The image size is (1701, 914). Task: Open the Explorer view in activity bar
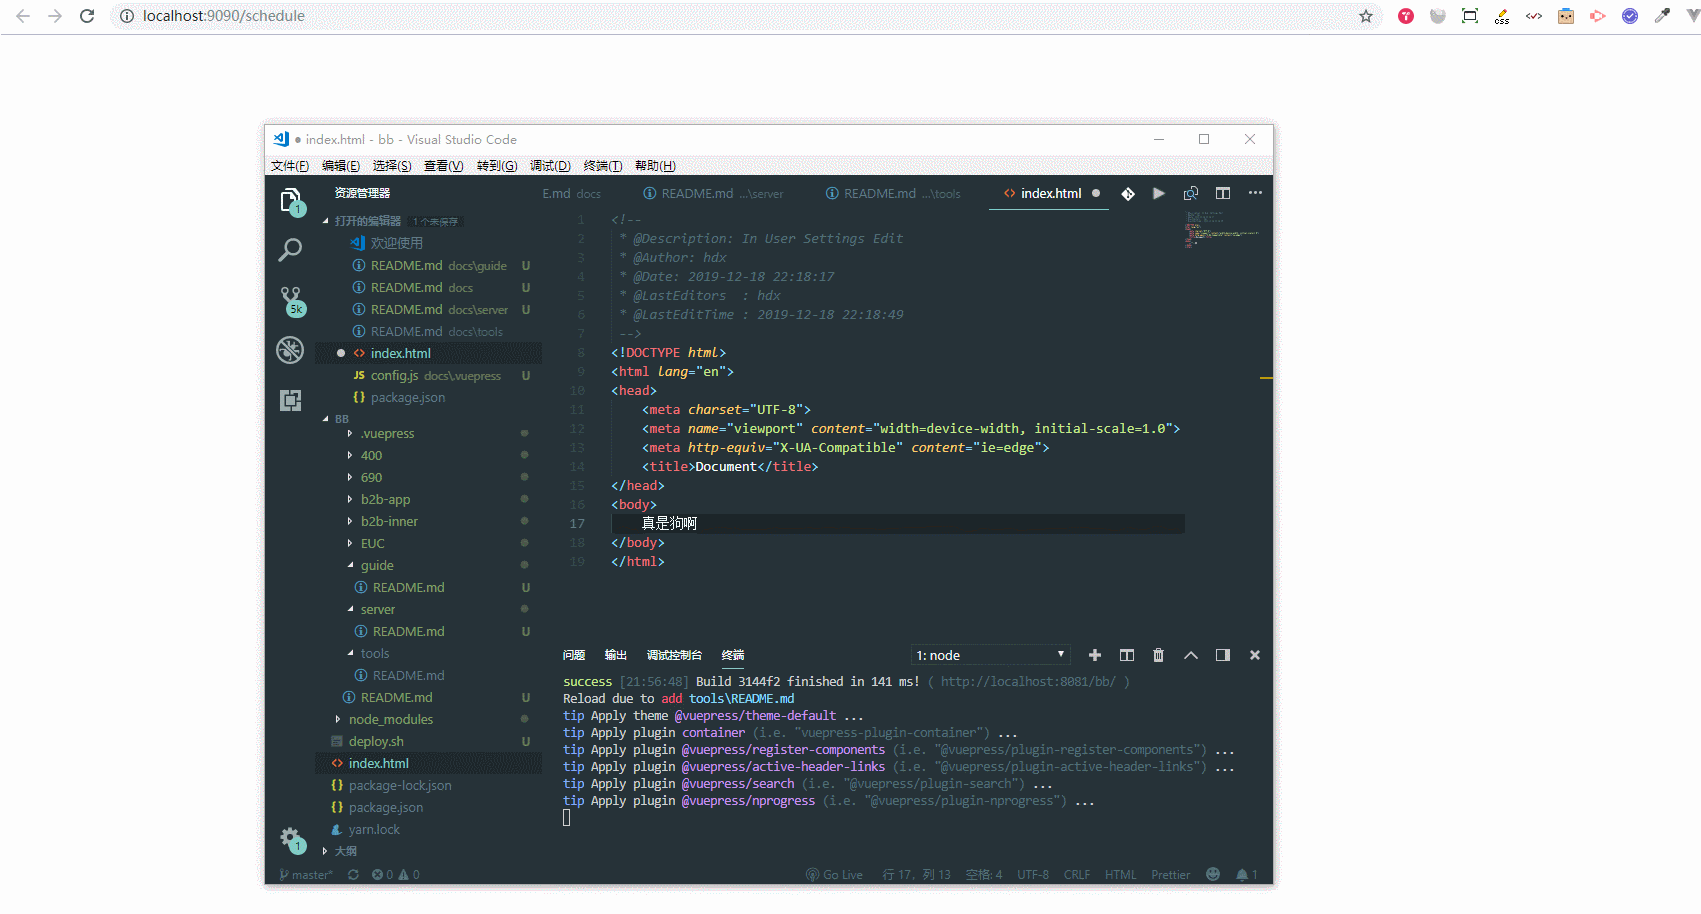click(290, 201)
